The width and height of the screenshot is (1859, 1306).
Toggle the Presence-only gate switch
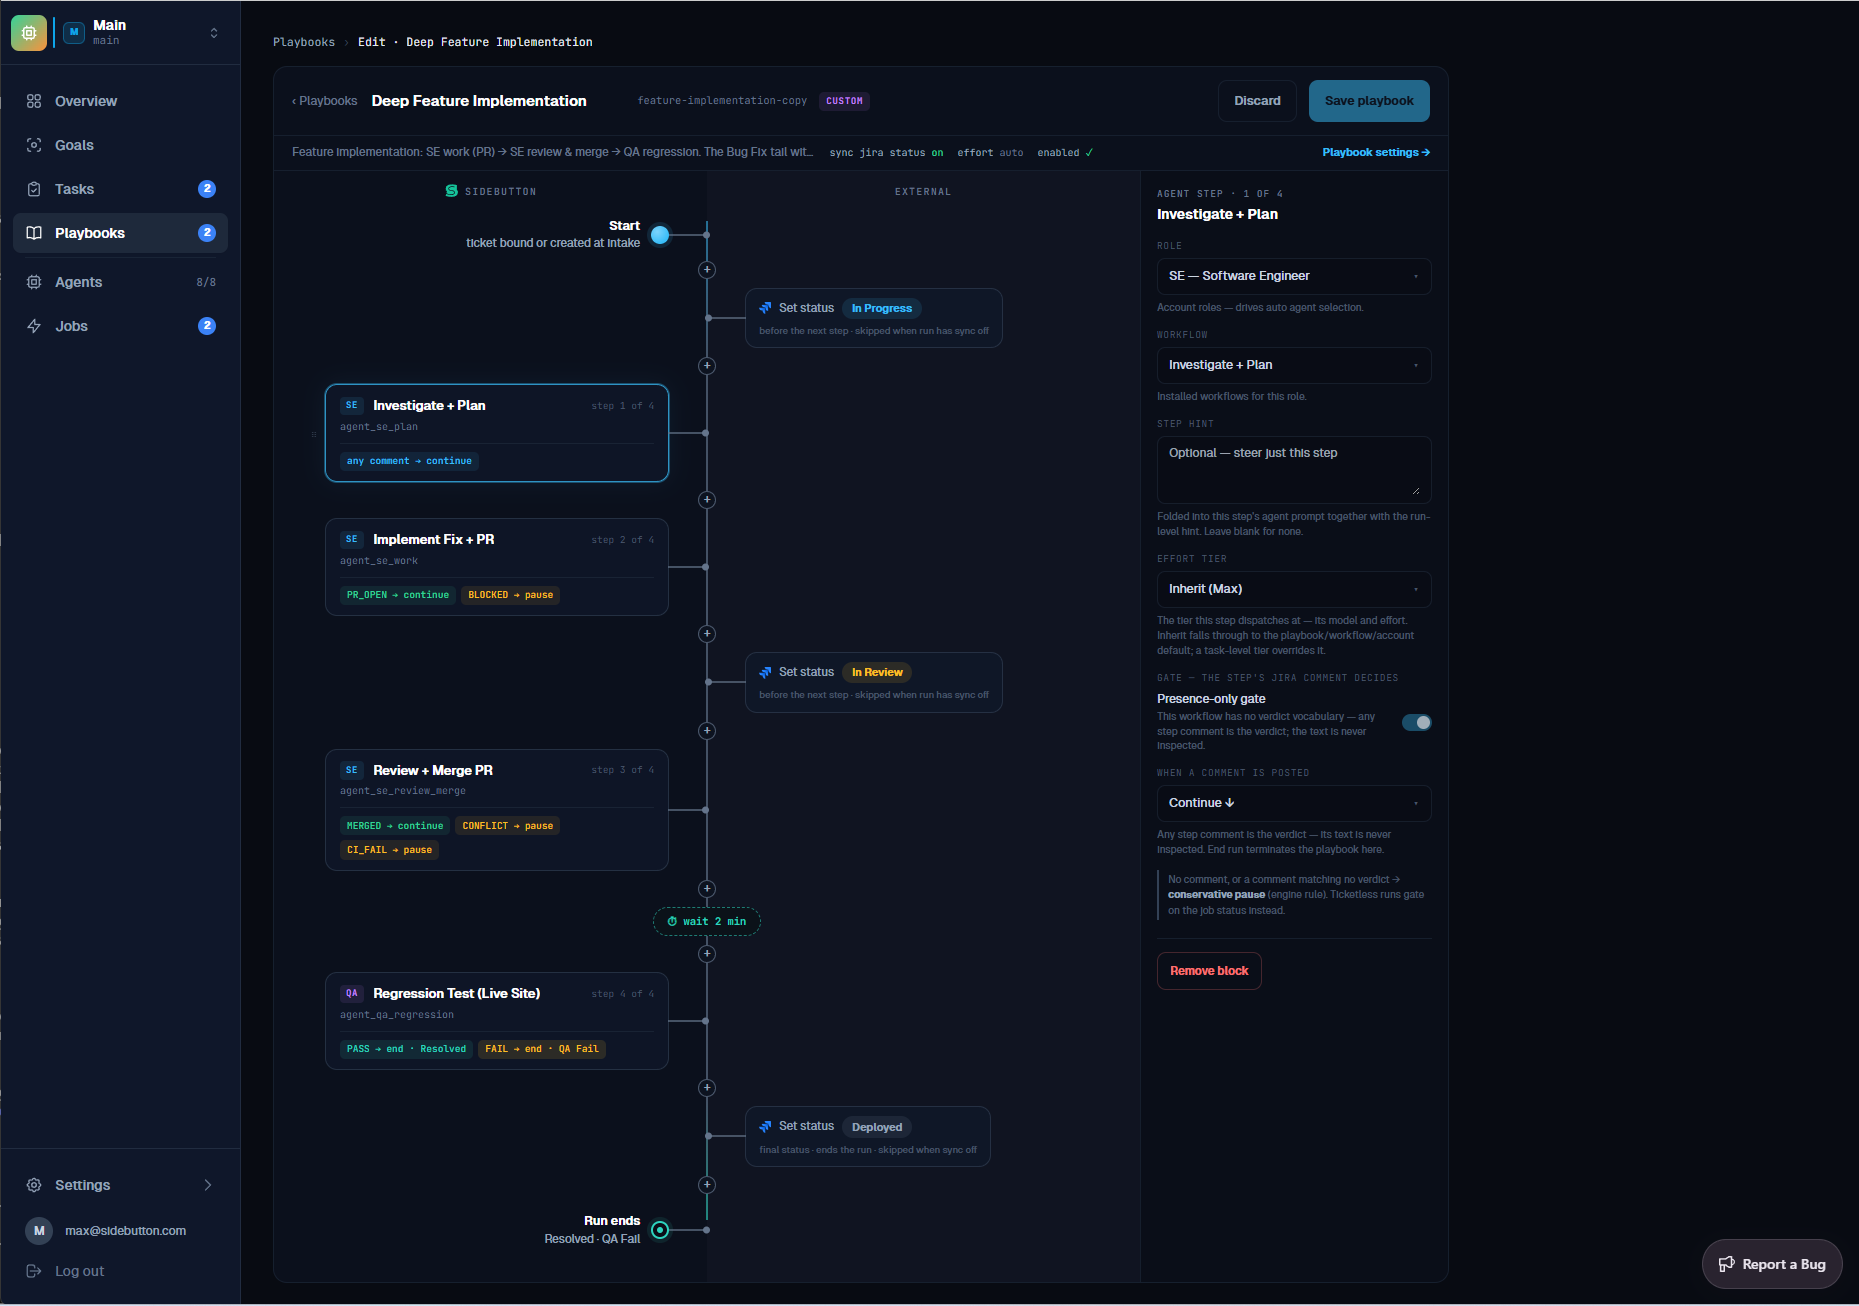[1416, 722]
